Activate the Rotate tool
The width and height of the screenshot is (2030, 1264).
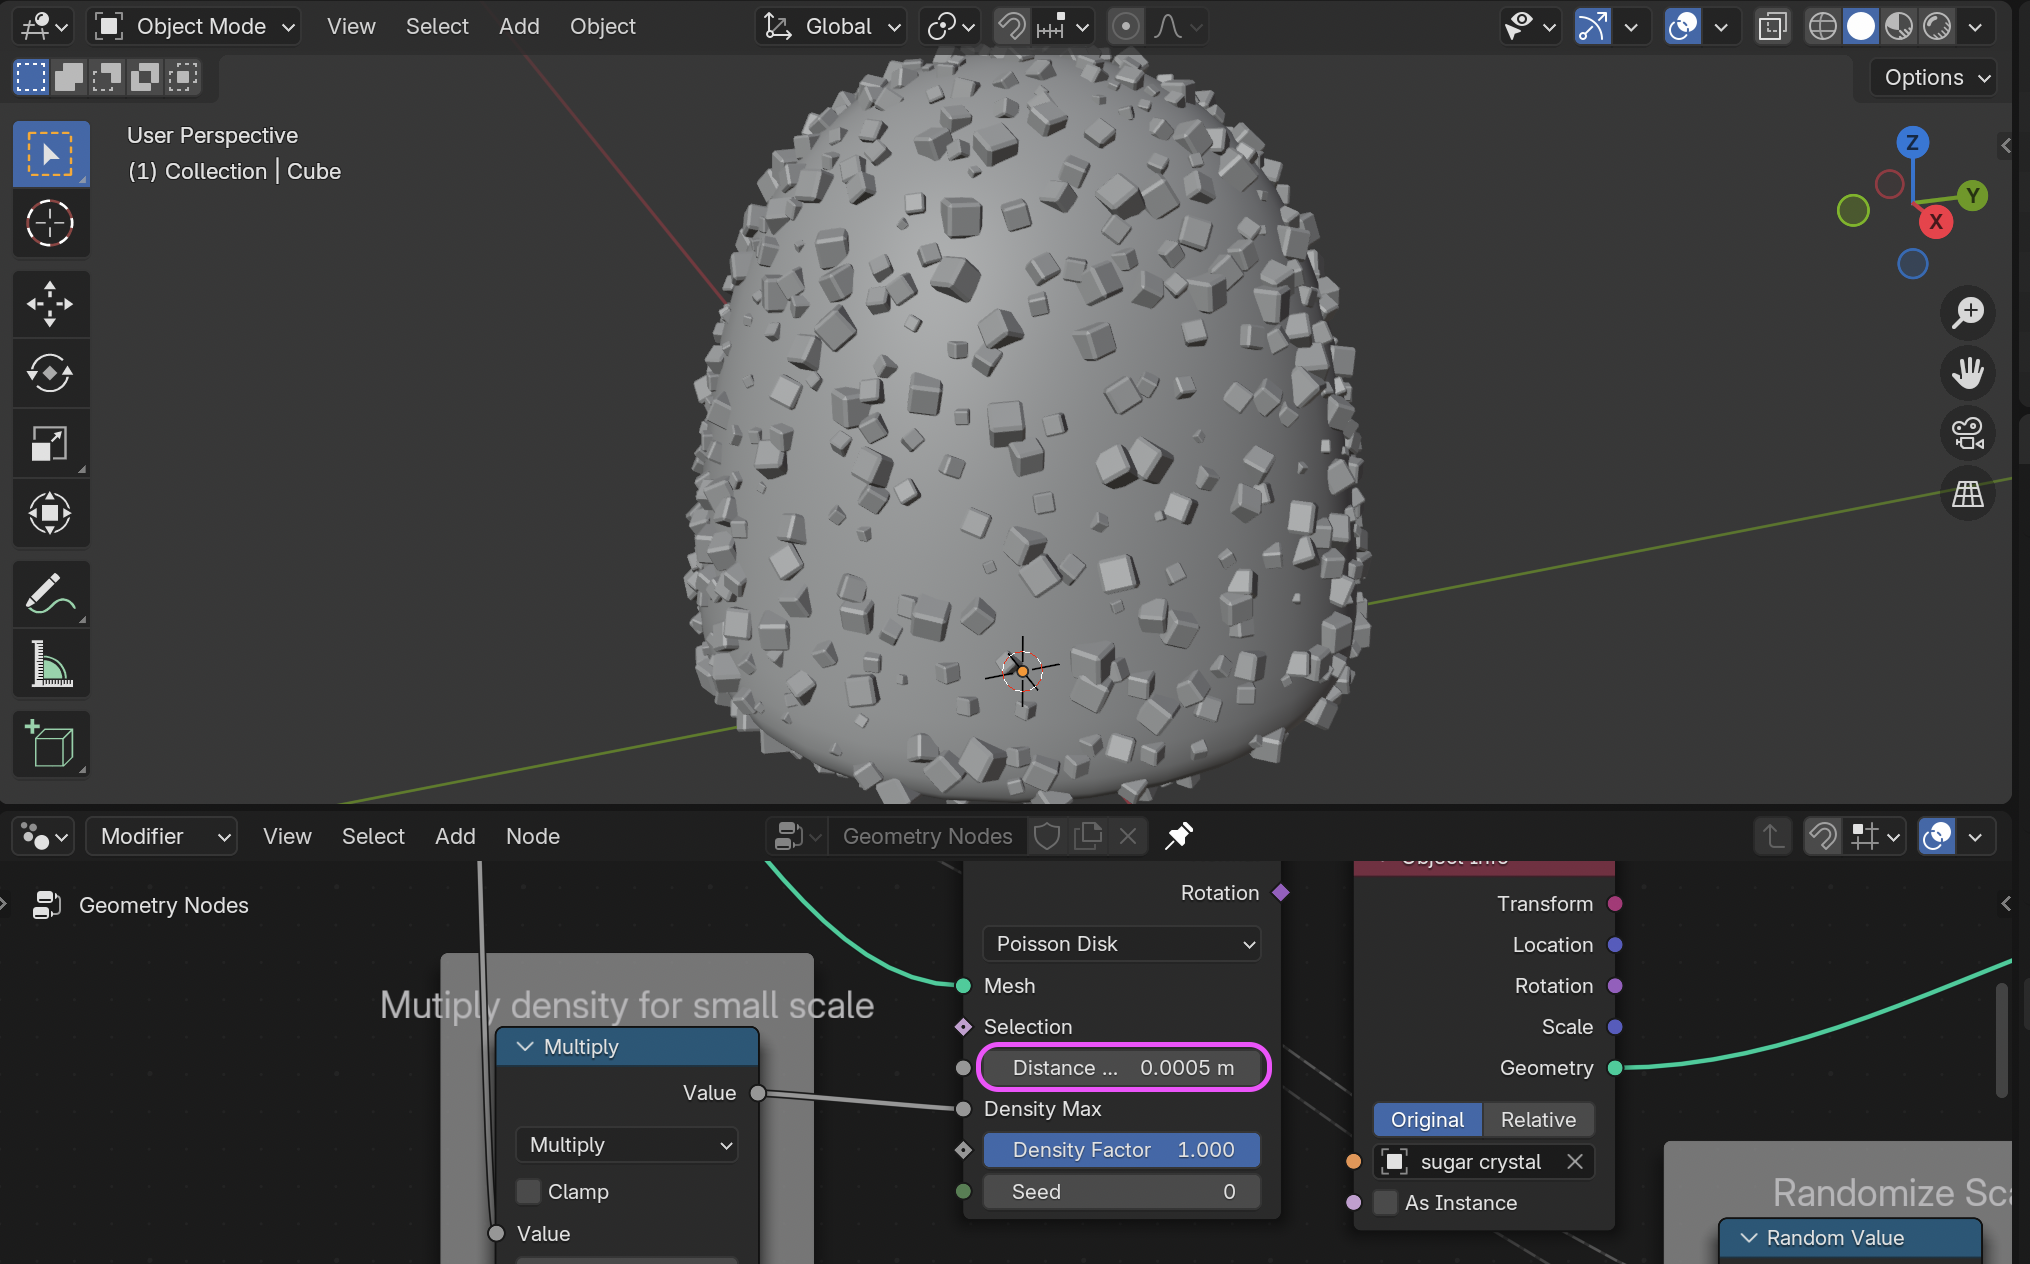[x=50, y=374]
